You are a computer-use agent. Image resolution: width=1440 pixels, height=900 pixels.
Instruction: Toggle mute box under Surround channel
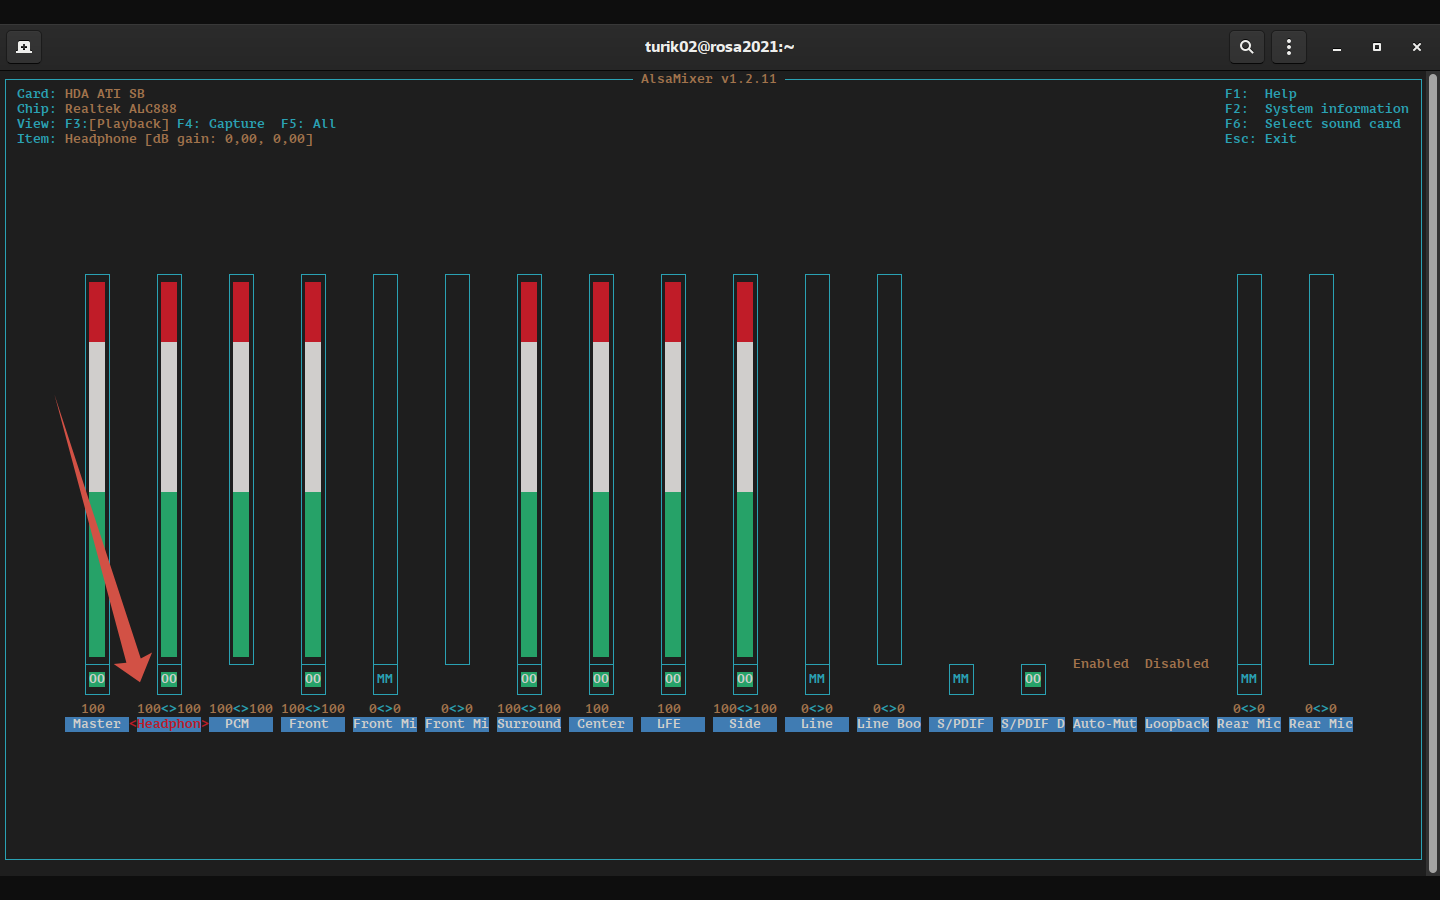529,679
